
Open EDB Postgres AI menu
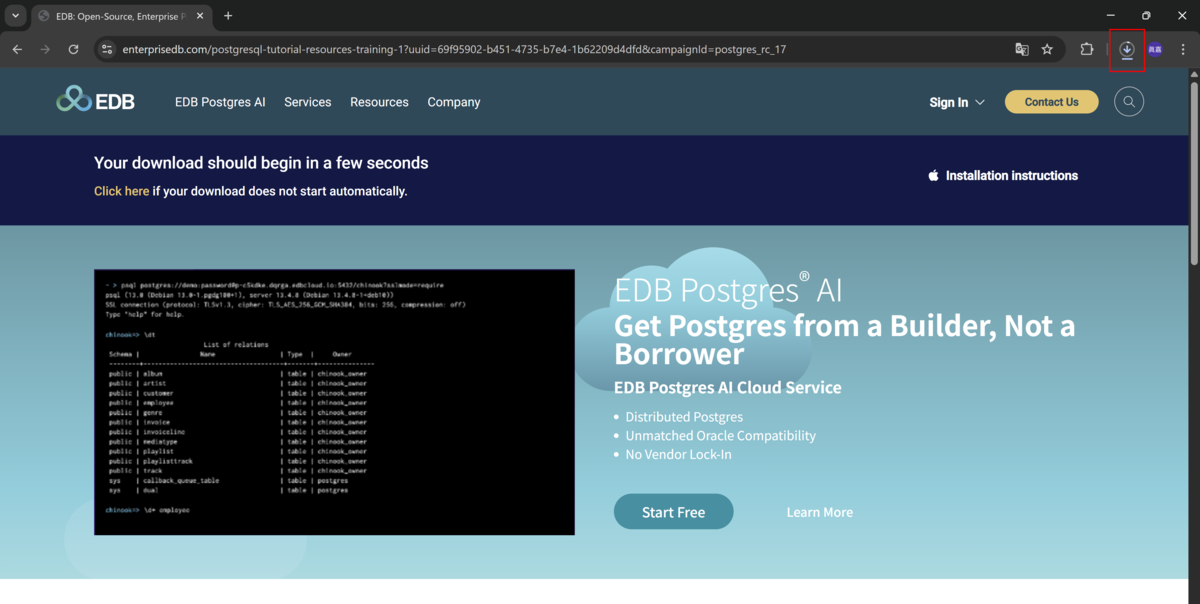[220, 102]
